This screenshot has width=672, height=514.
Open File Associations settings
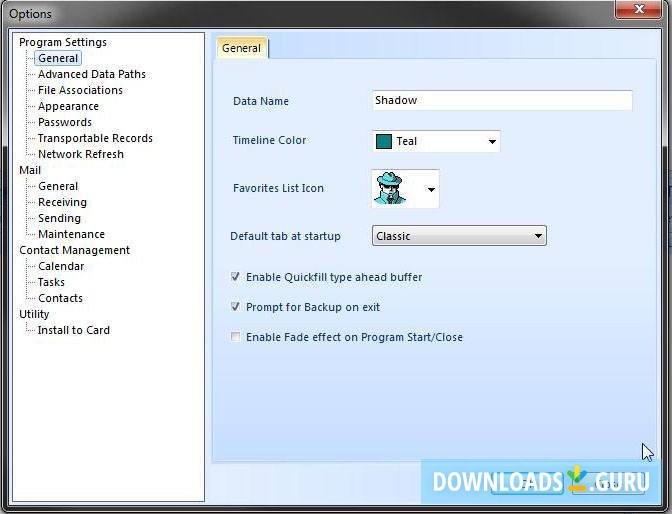pos(80,90)
